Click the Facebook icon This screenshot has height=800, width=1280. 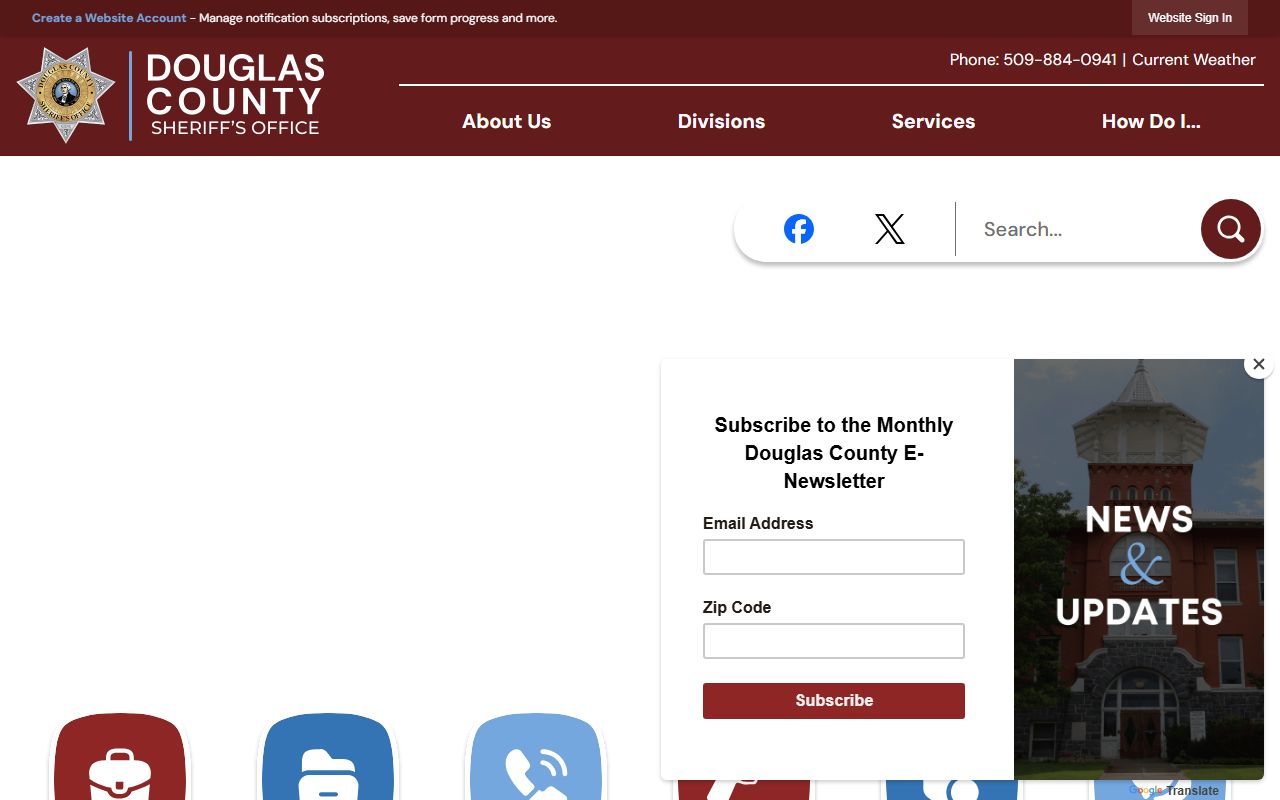click(x=798, y=229)
